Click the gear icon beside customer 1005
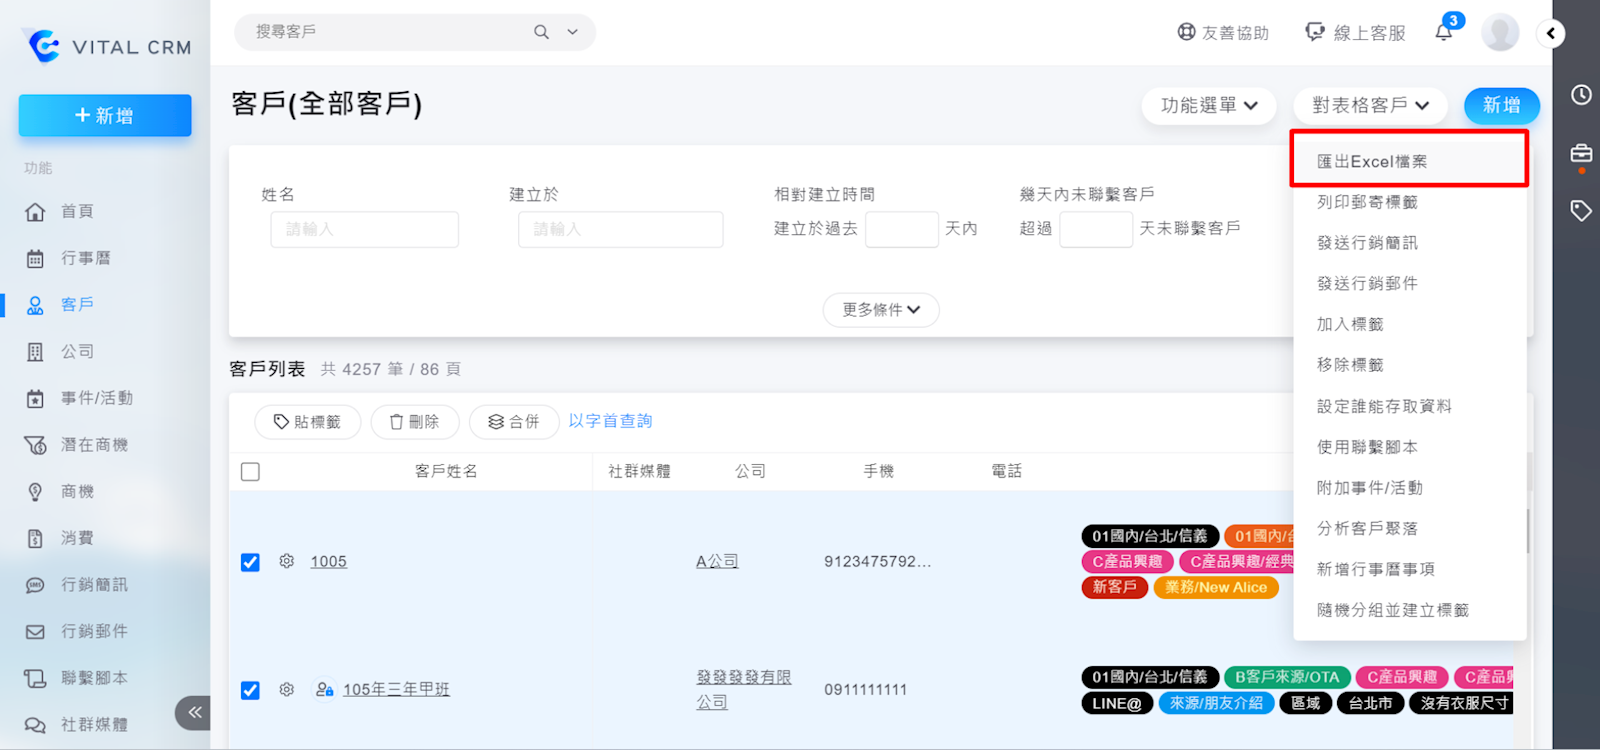The width and height of the screenshot is (1600, 750). [287, 561]
